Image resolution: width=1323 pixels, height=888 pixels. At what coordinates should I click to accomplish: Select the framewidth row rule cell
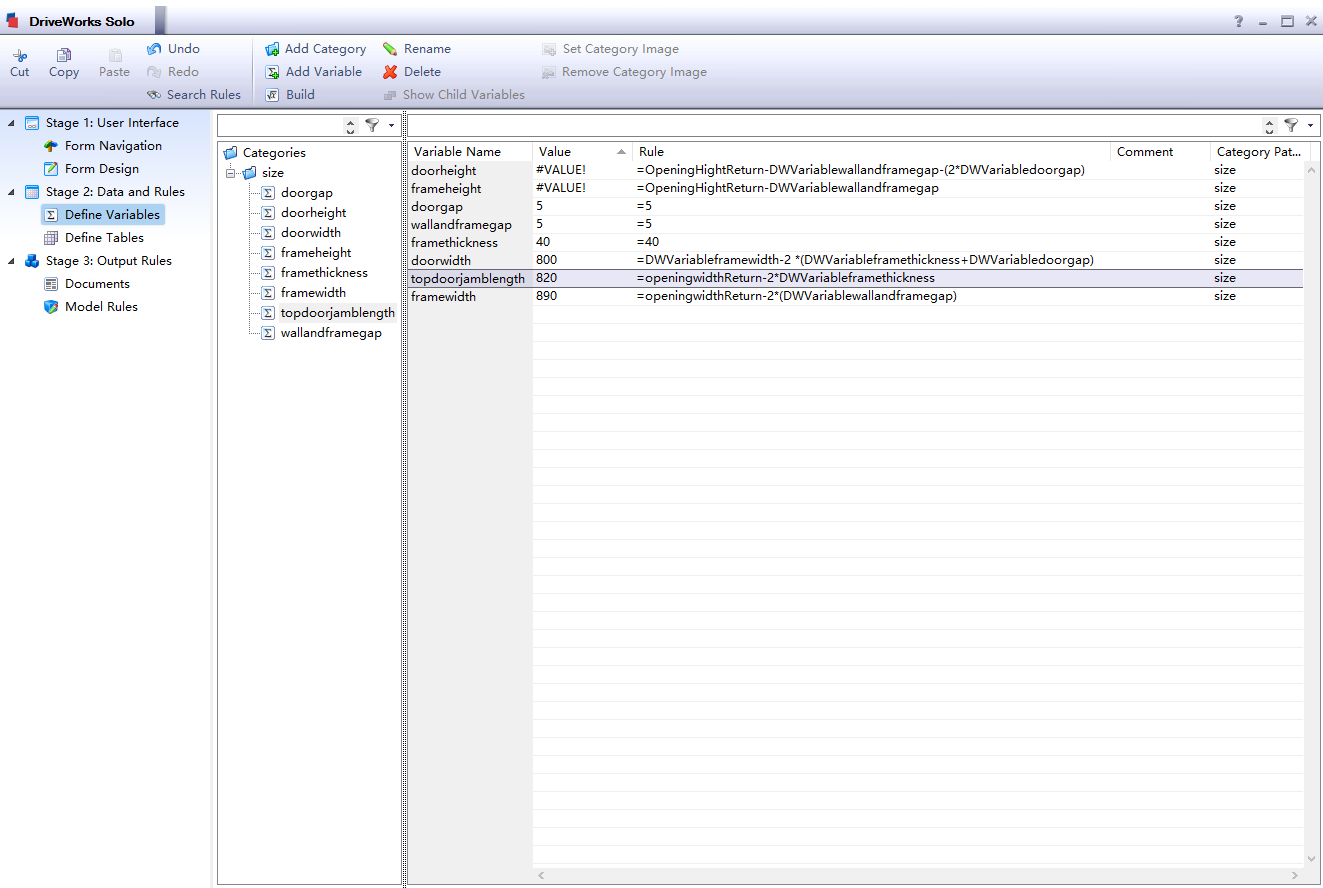pyautogui.click(x=796, y=297)
